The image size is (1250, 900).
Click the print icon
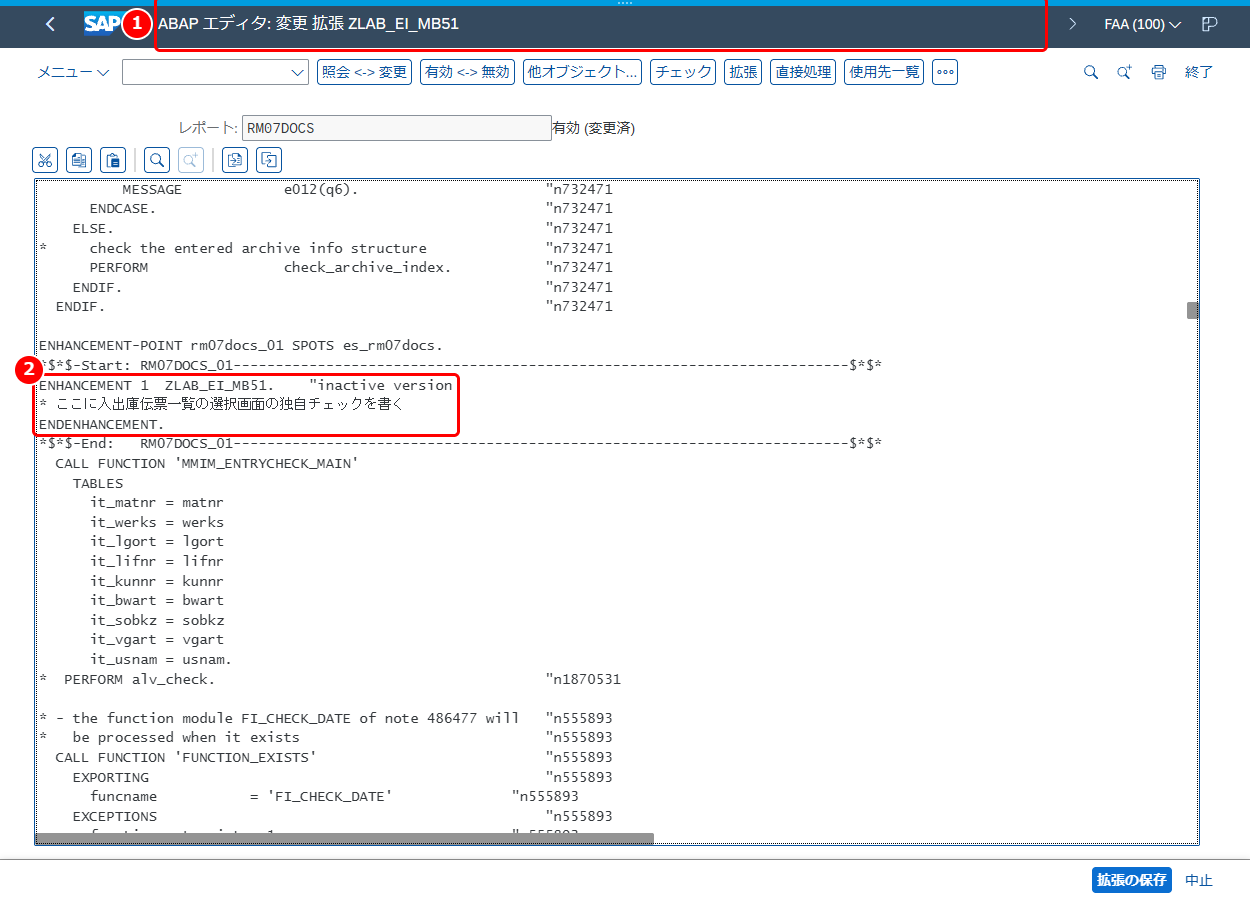point(1159,72)
